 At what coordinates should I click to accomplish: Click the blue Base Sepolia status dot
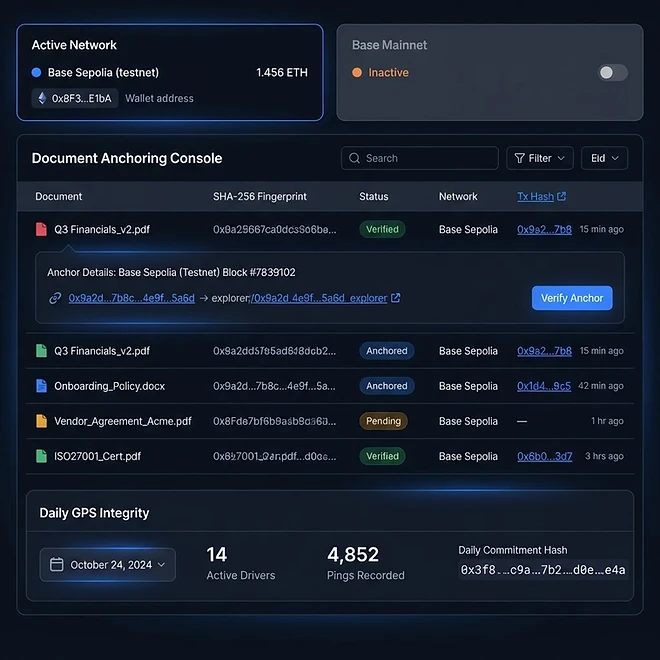point(37,72)
